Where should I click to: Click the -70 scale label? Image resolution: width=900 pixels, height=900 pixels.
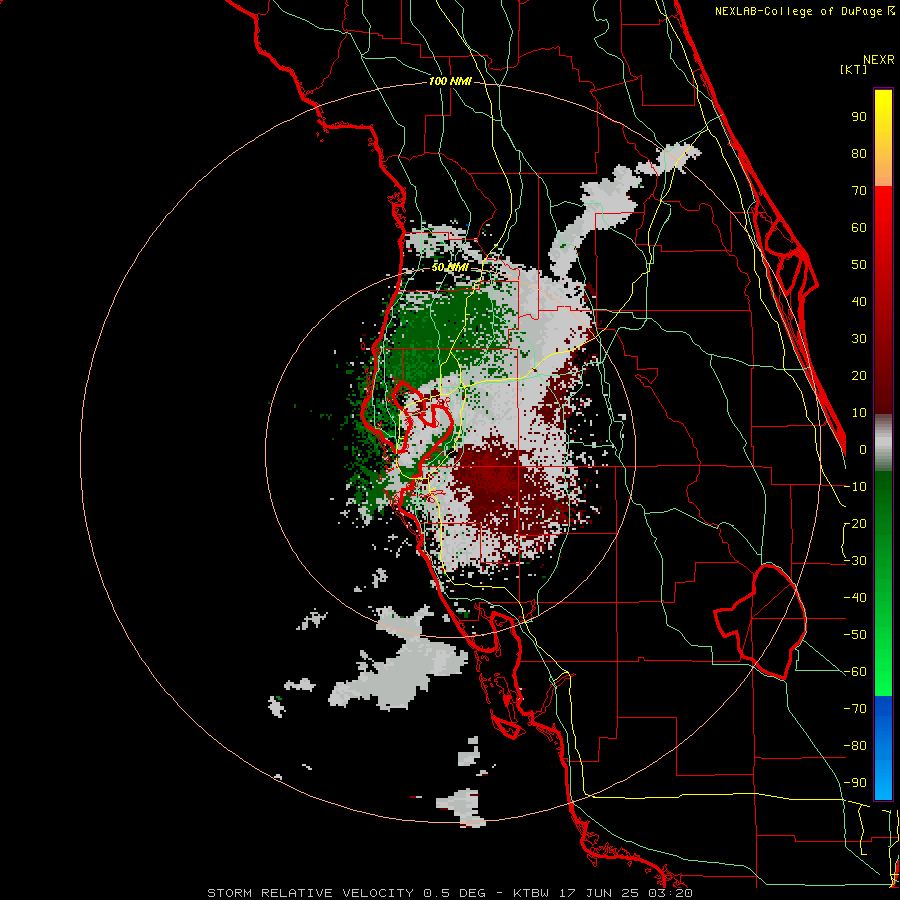[855, 709]
